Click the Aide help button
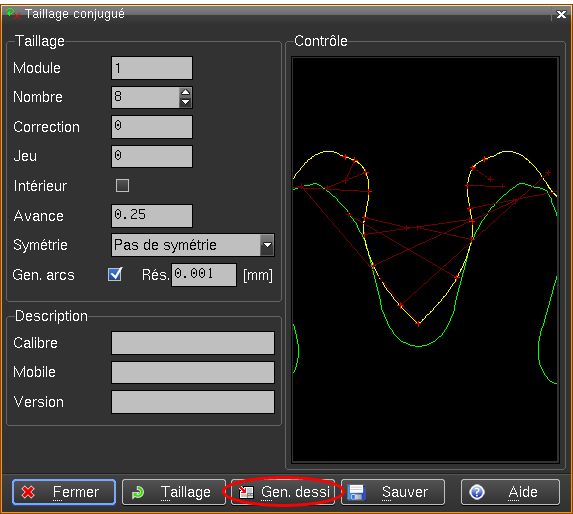This screenshot has width=573, height=514. point(510,492)
